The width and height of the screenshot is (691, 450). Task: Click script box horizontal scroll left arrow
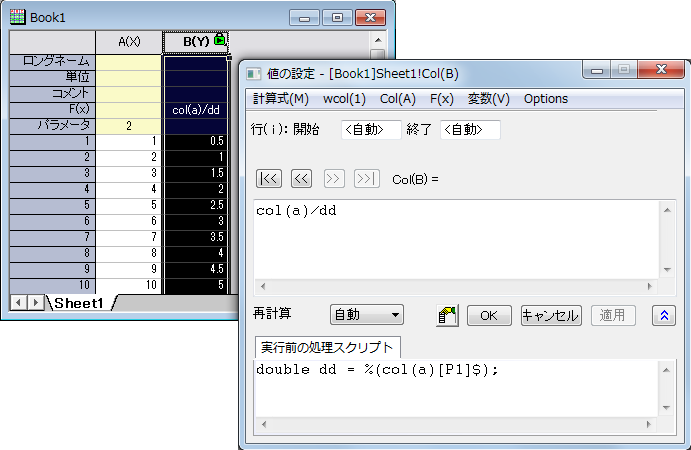pyautogui.click(x=264, y=424)
